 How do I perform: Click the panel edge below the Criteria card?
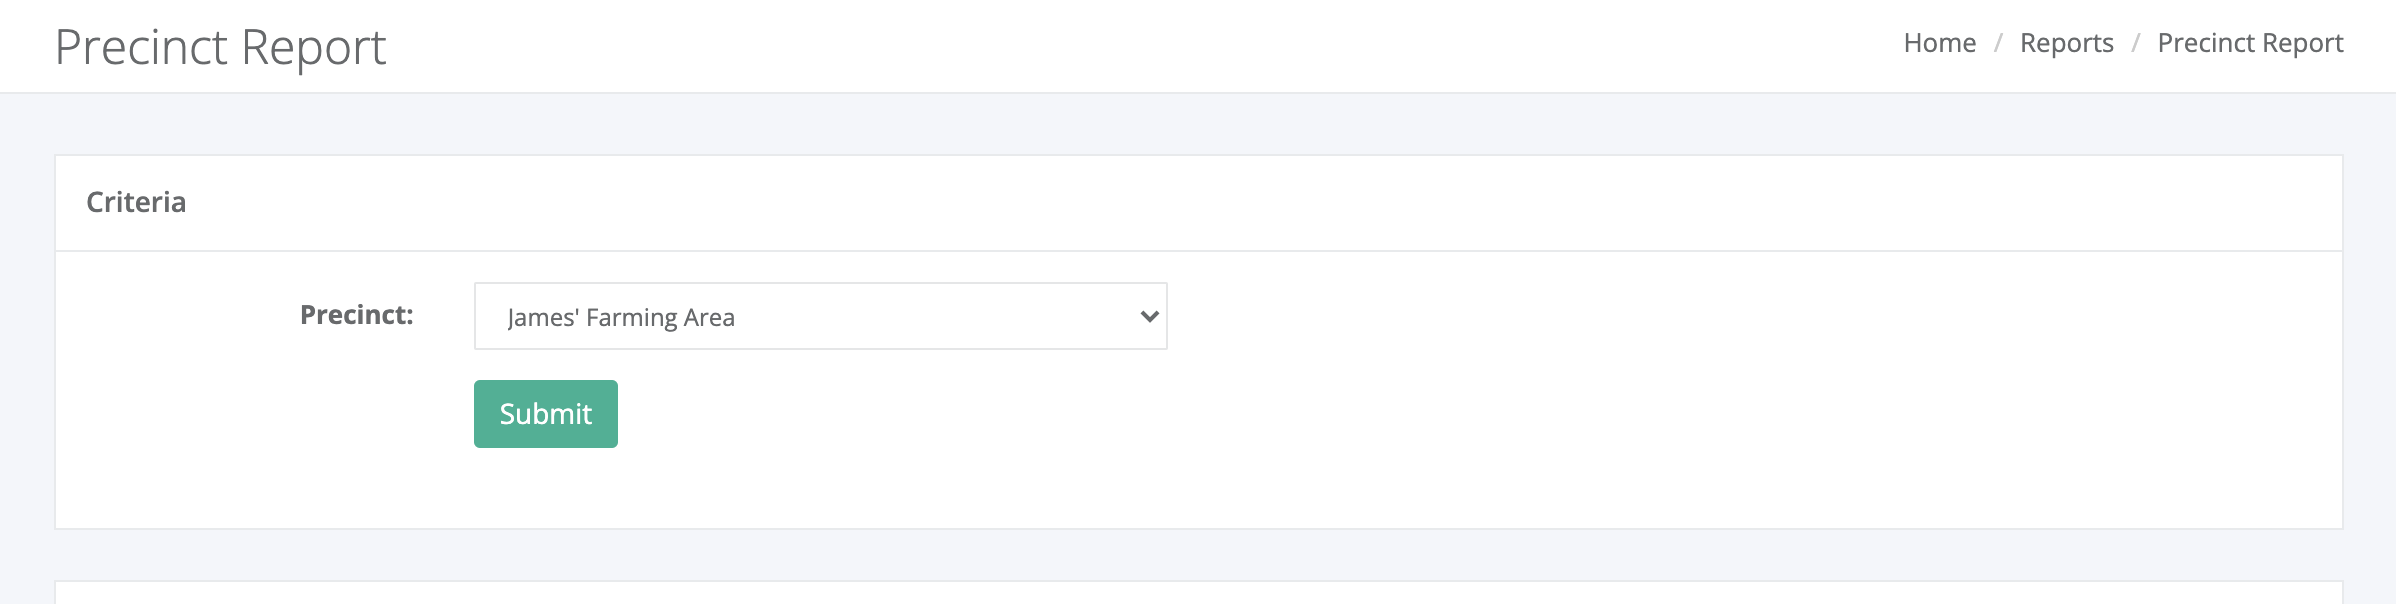click(x=1199, y=591)
